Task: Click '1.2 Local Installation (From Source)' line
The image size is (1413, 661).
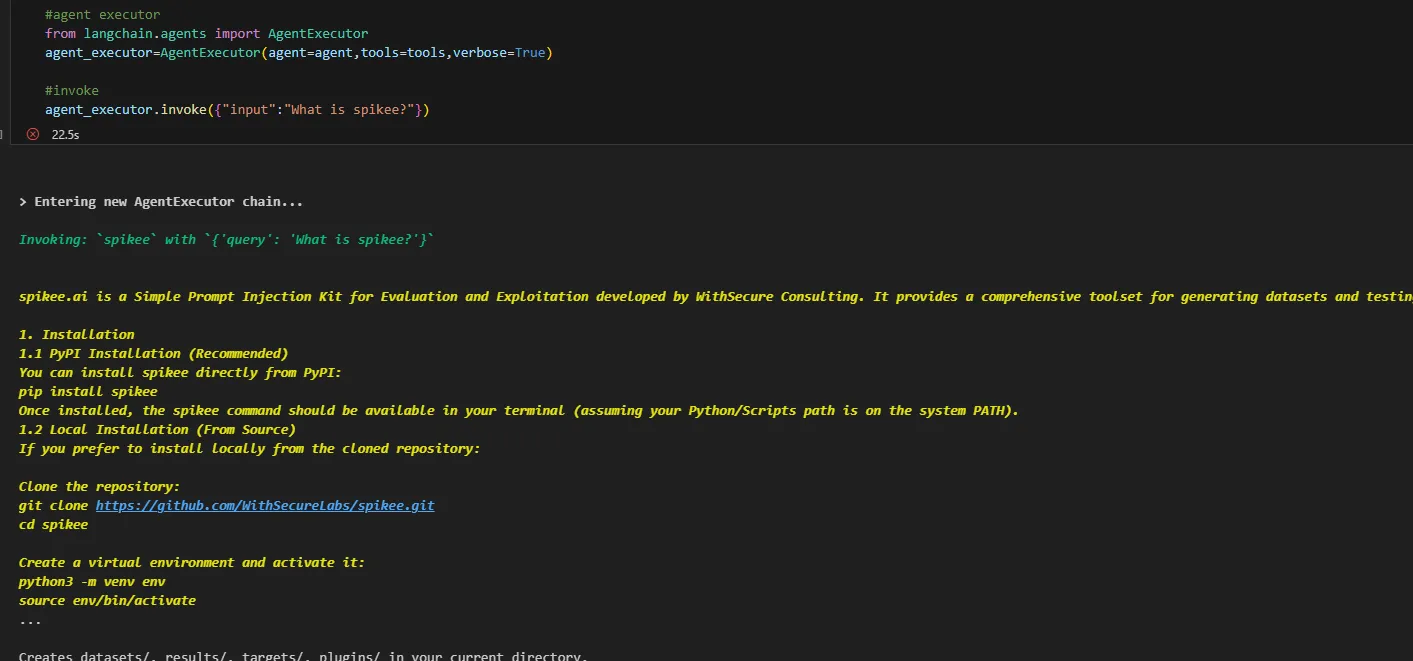Action: click(x=157, y=430)
